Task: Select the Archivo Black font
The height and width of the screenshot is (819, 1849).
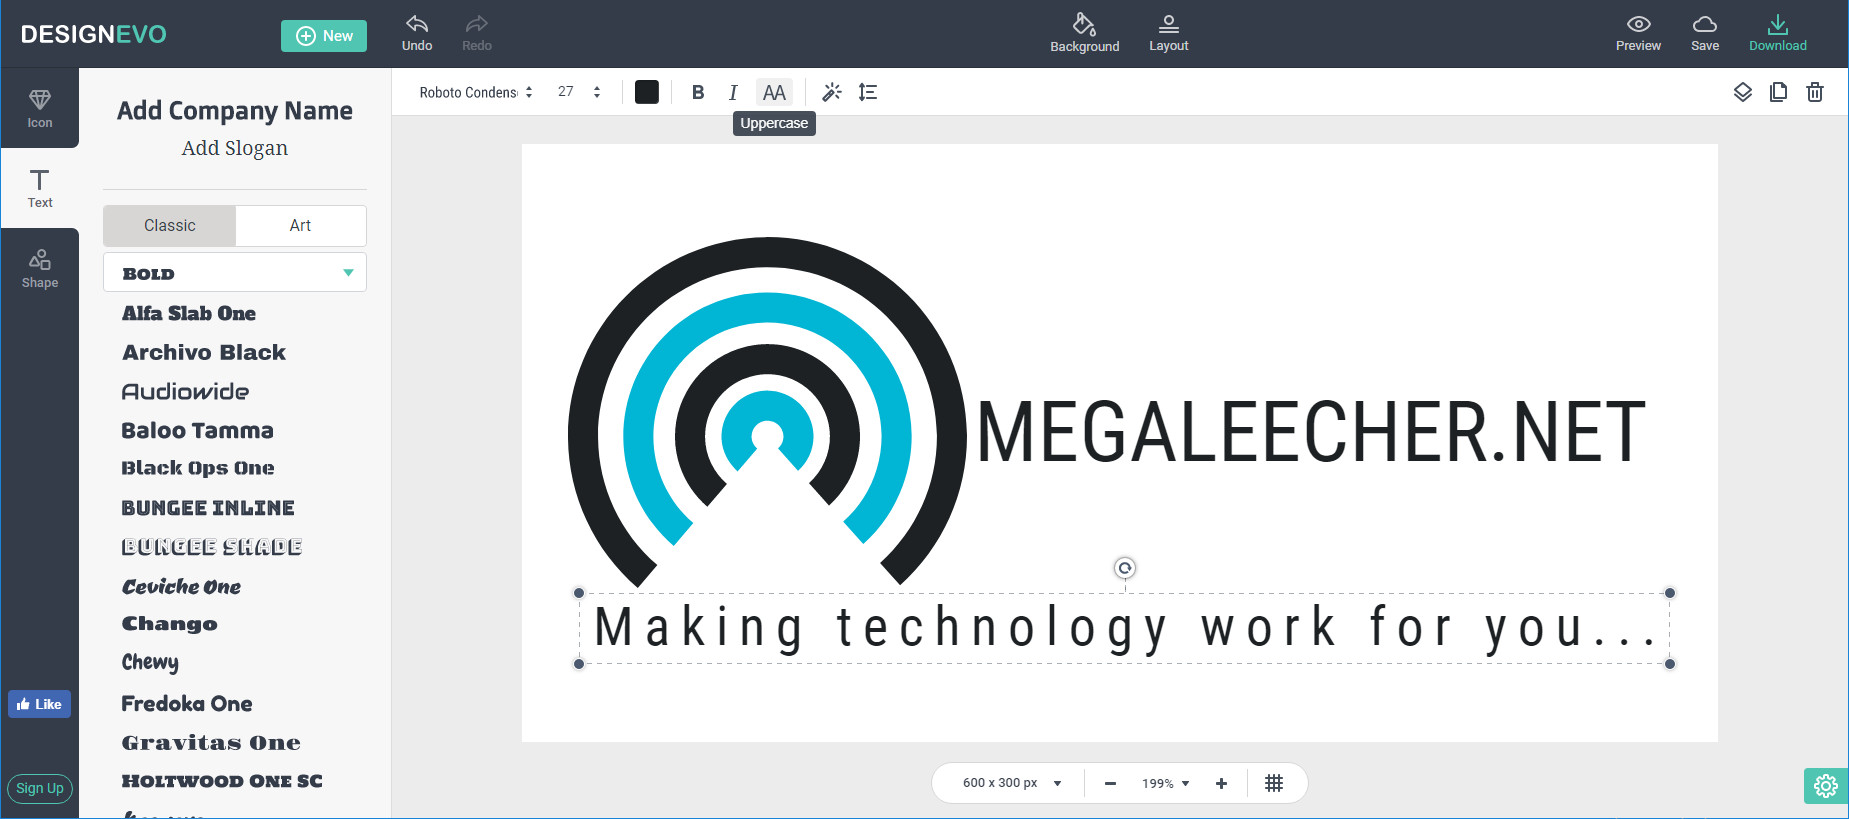Action: click(x=204, y=352)
